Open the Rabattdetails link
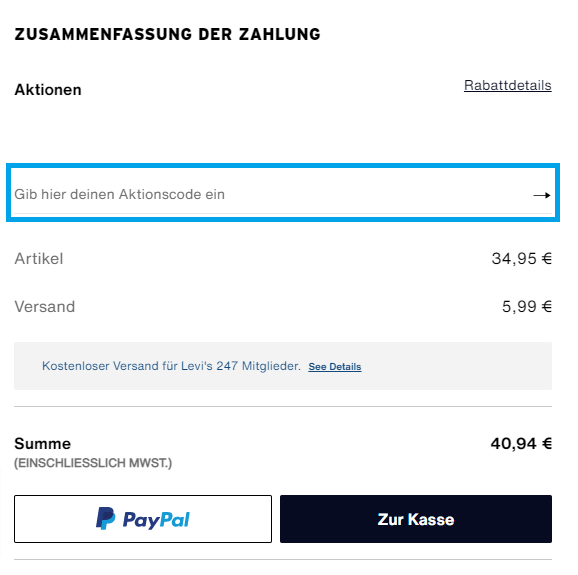This screenshot has width=578, height=575. 508,85
